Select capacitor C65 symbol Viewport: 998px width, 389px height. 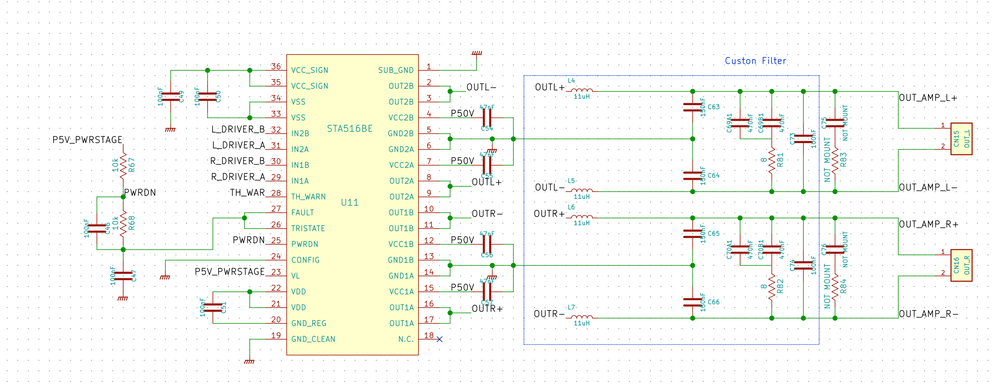point(692,234)
